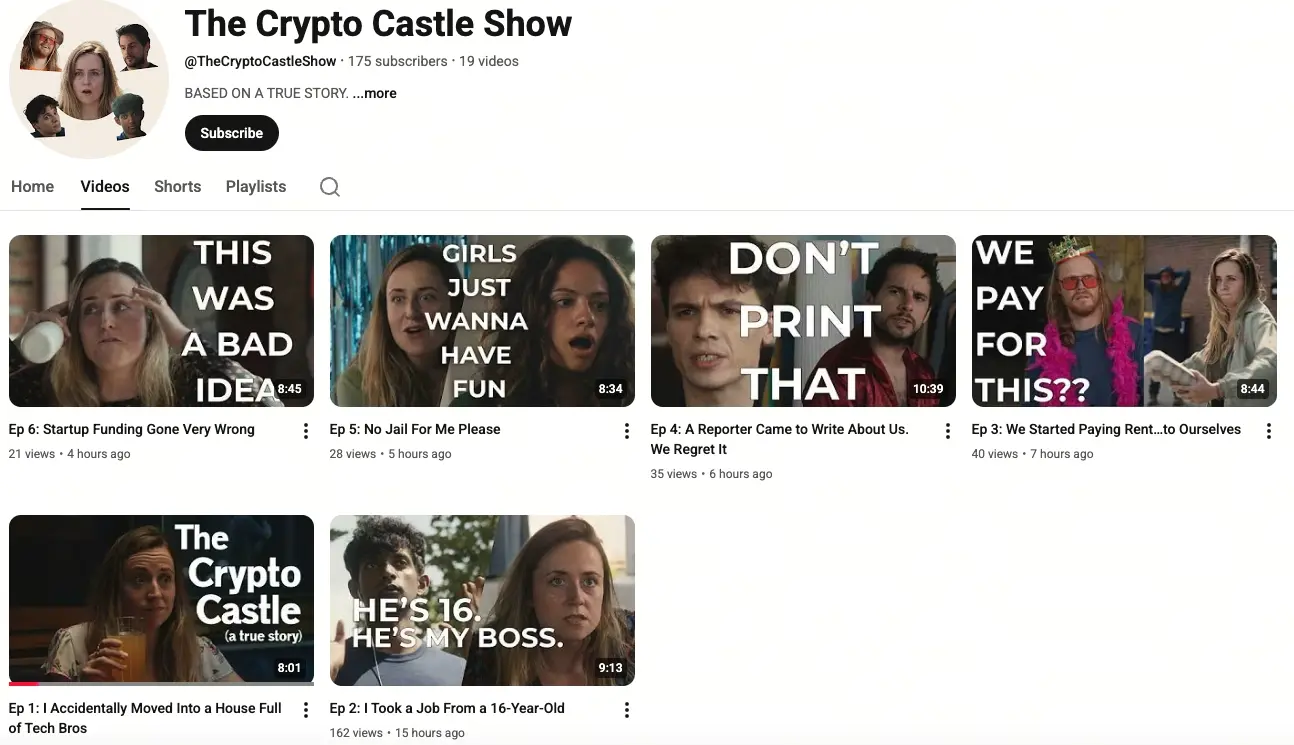Open Ep 5: No Jail For Me Please

(x=482, y=320)
